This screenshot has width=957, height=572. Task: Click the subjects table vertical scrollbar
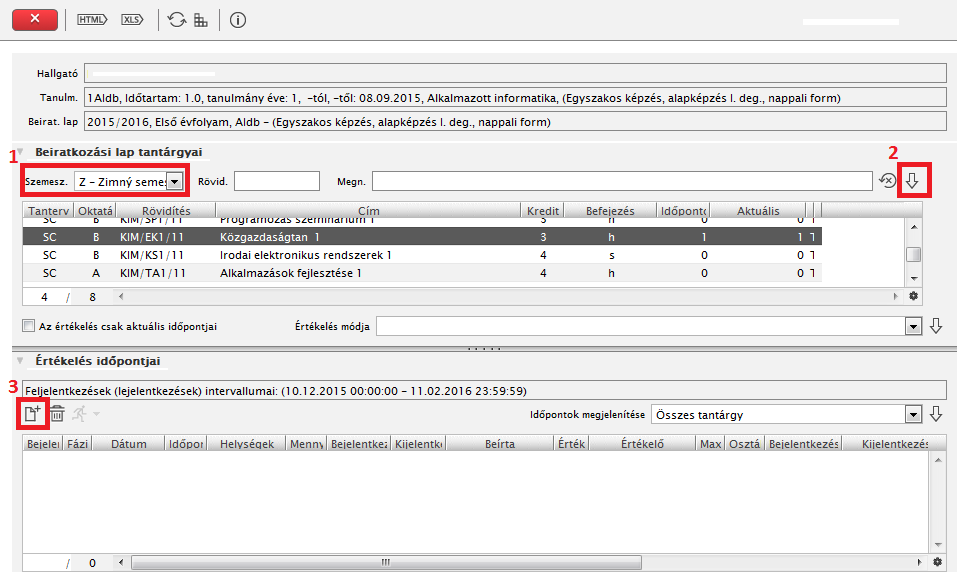point(913,254)
